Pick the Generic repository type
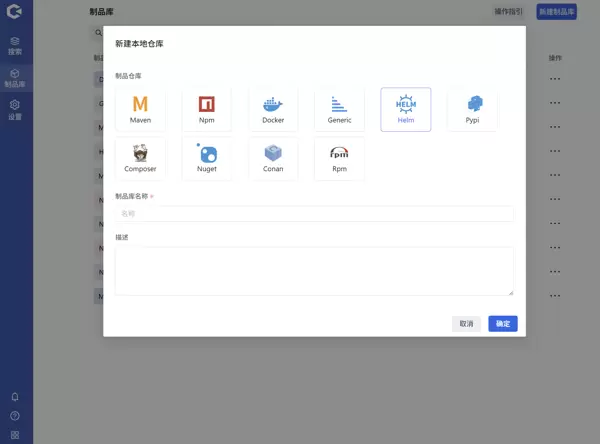 339,109
